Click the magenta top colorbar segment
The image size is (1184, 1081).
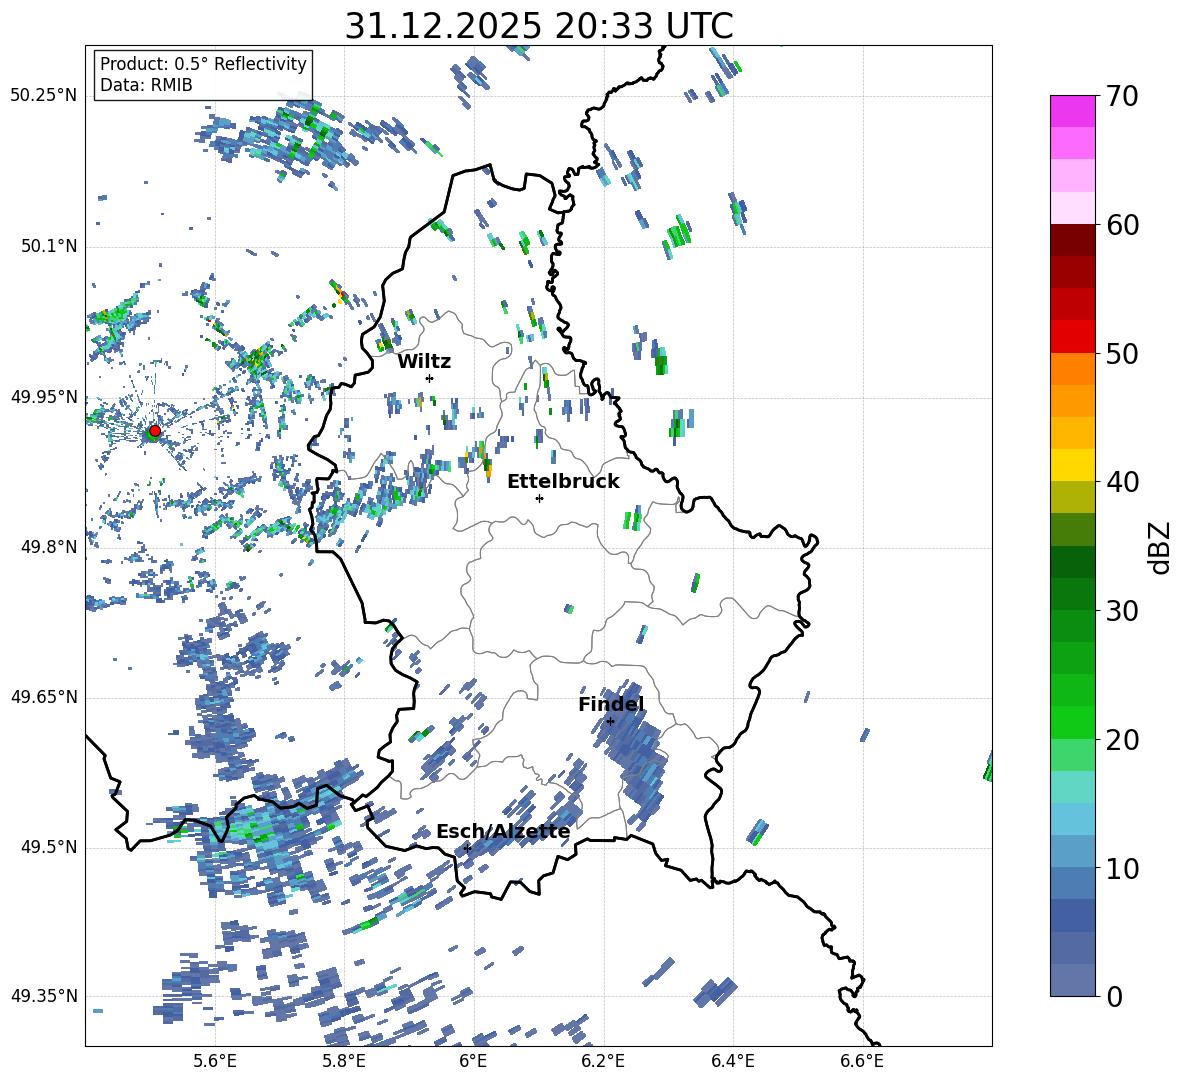click(x=1072, y=111)
